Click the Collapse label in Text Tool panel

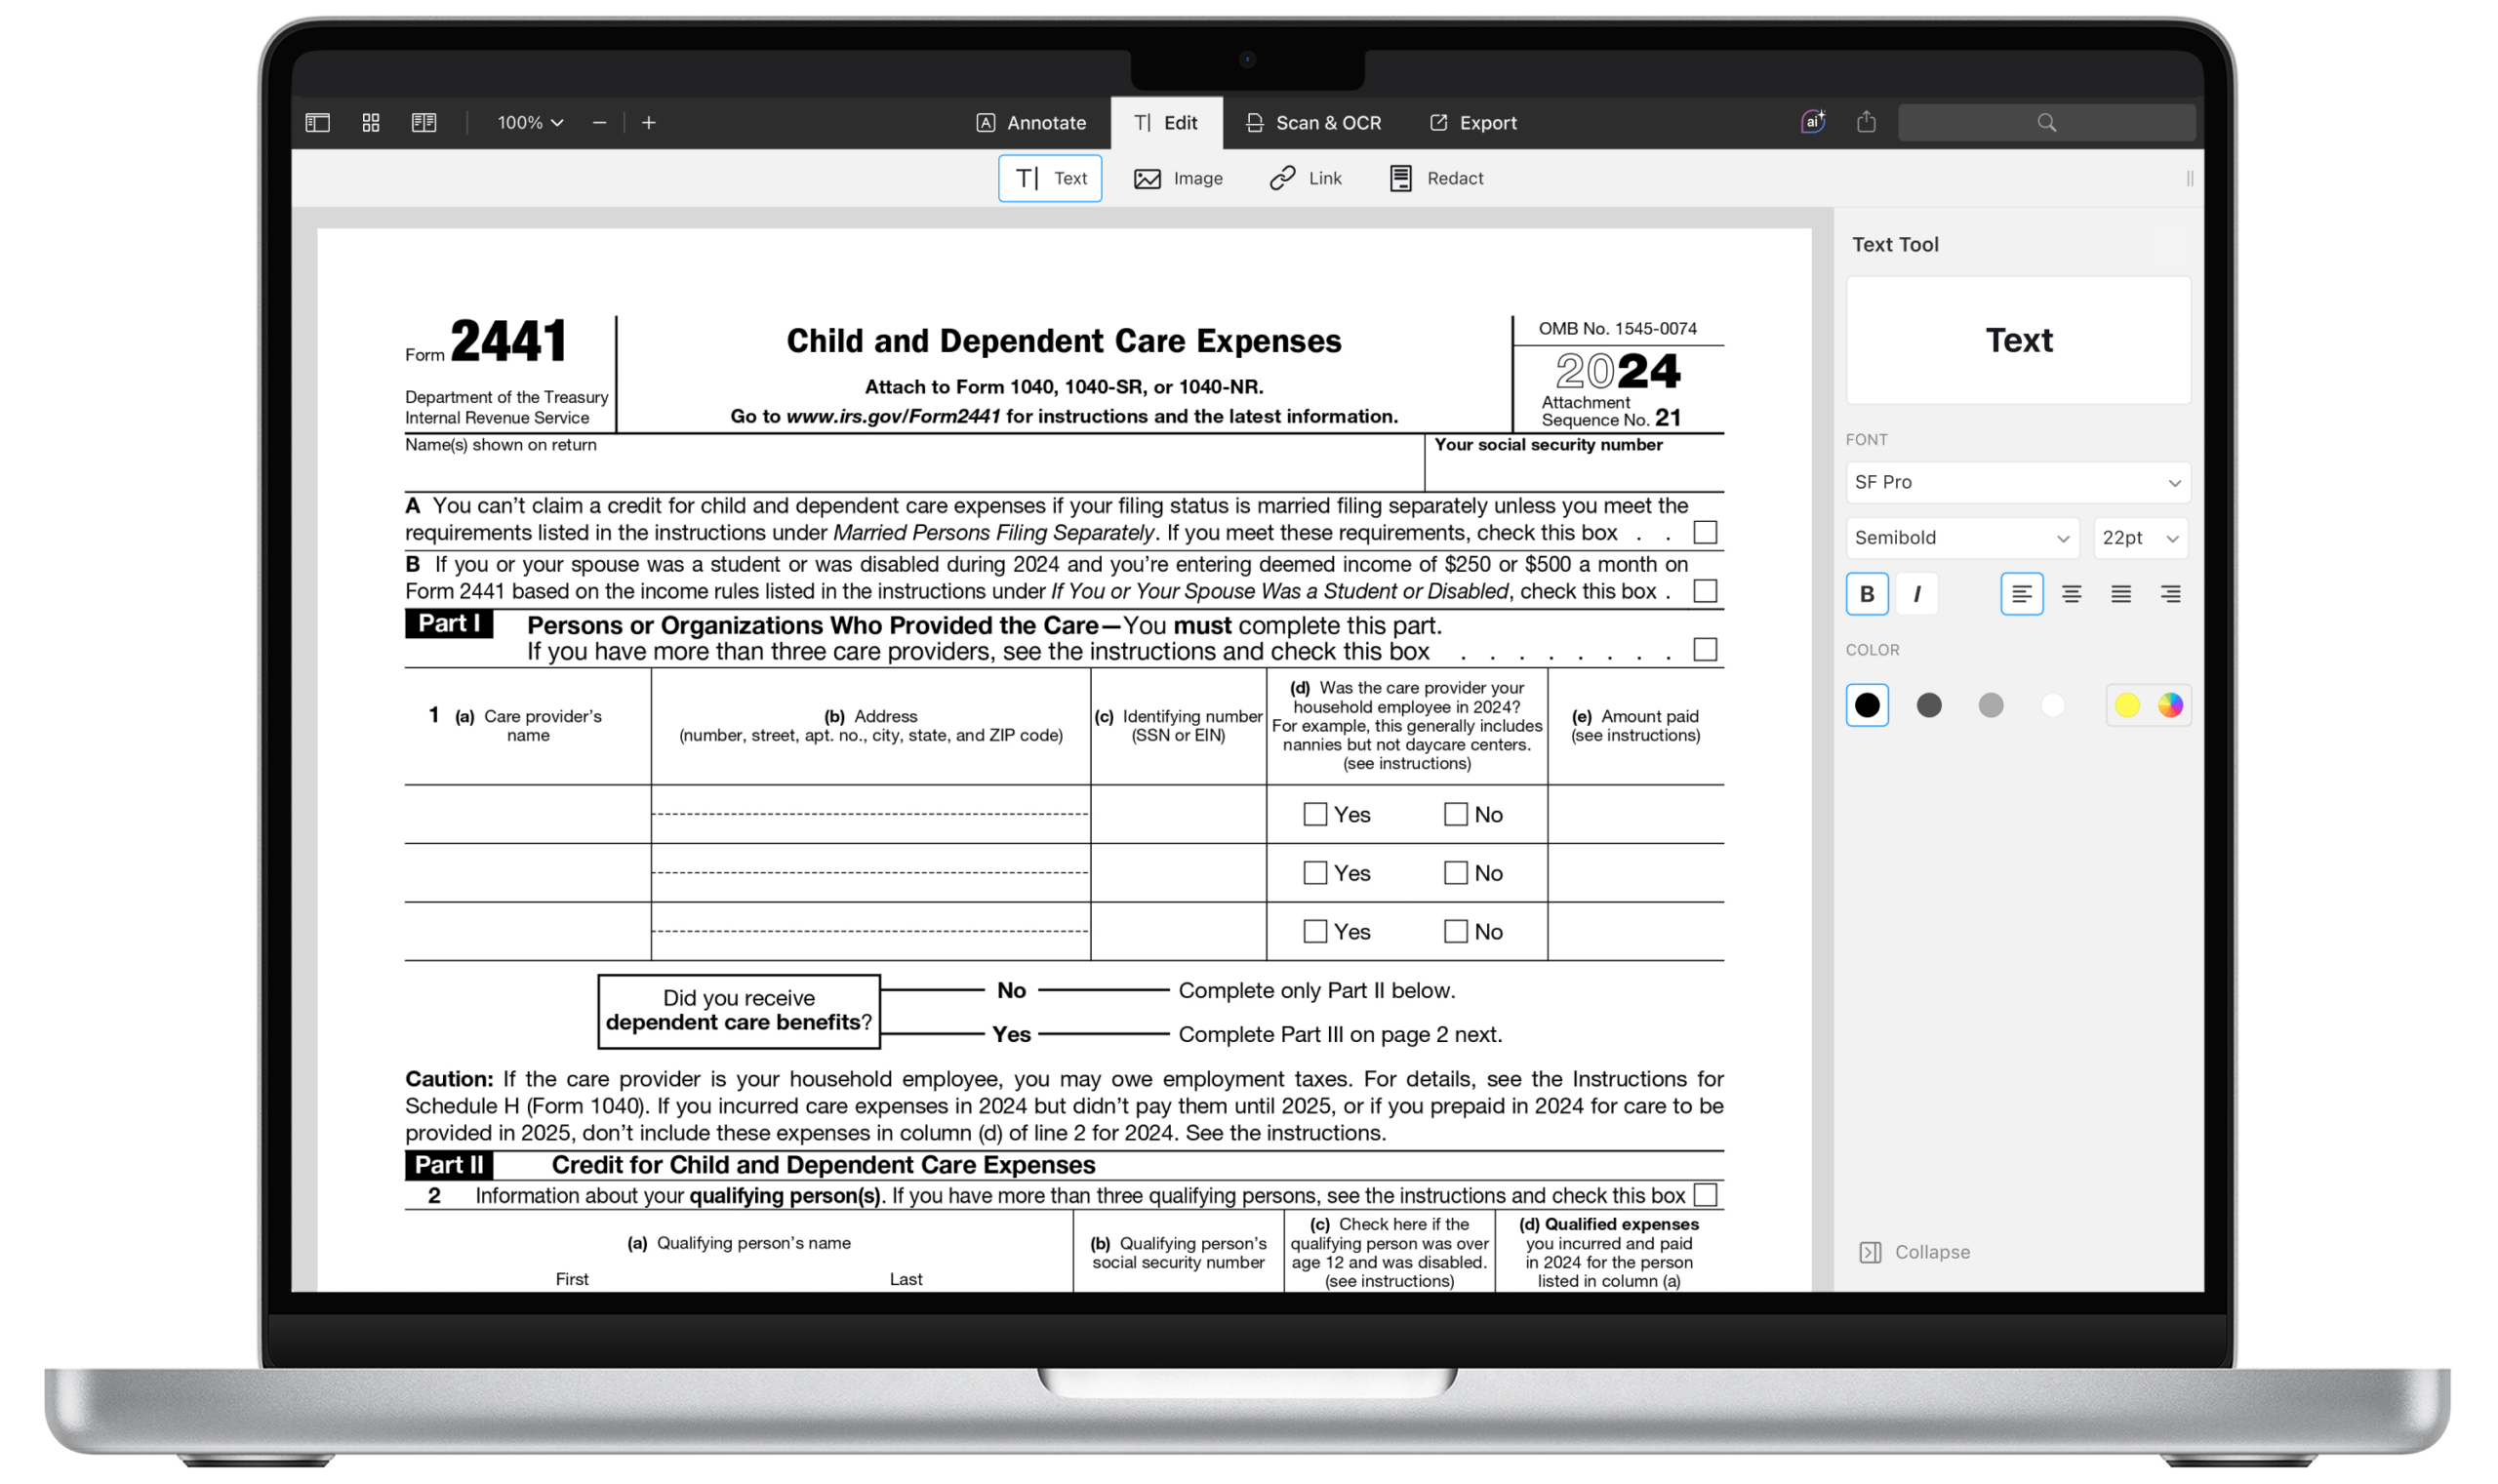[1932, 1252]
